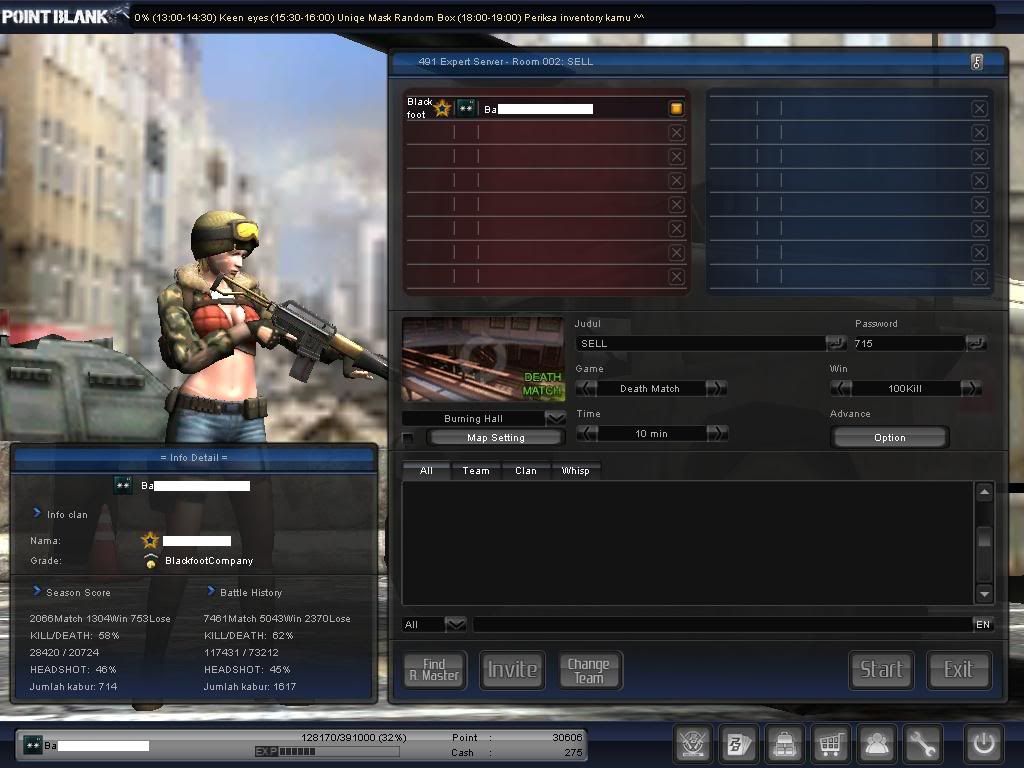This screenshot has height=768, width=1024.
Task: Switch to the Whisp chat tab
Action: point(575,471)
